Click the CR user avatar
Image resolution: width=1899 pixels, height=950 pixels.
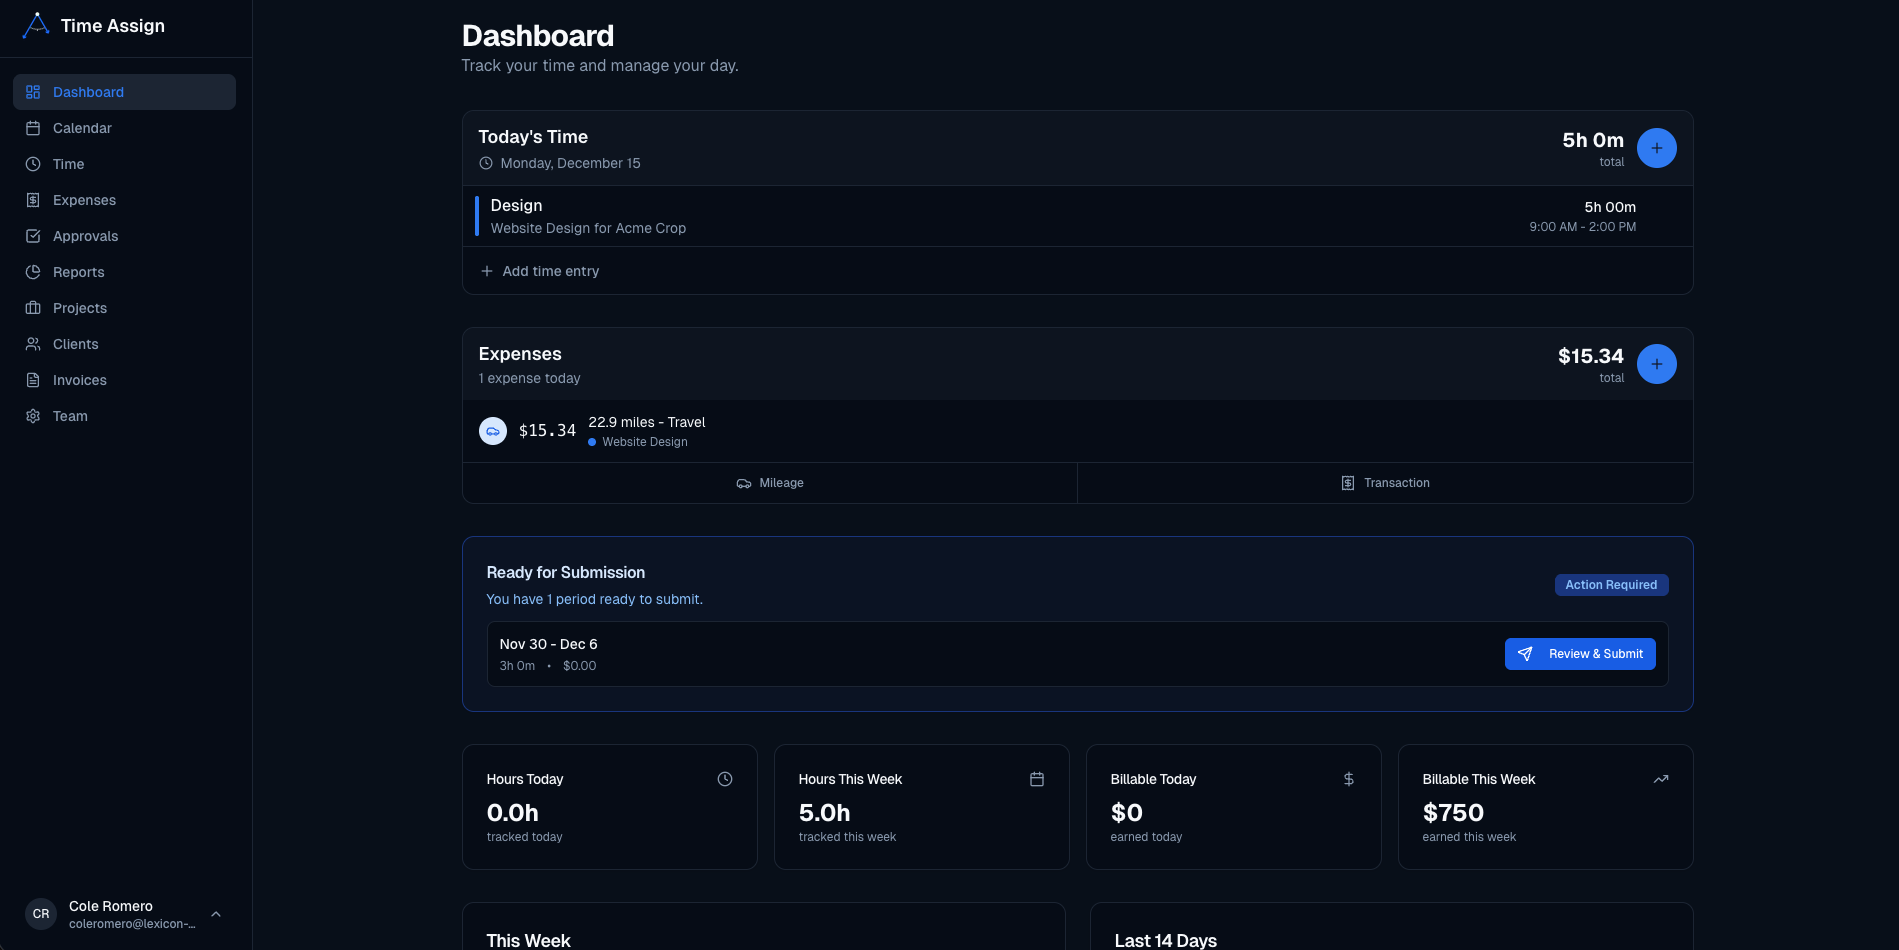click(x=41, y=914)
